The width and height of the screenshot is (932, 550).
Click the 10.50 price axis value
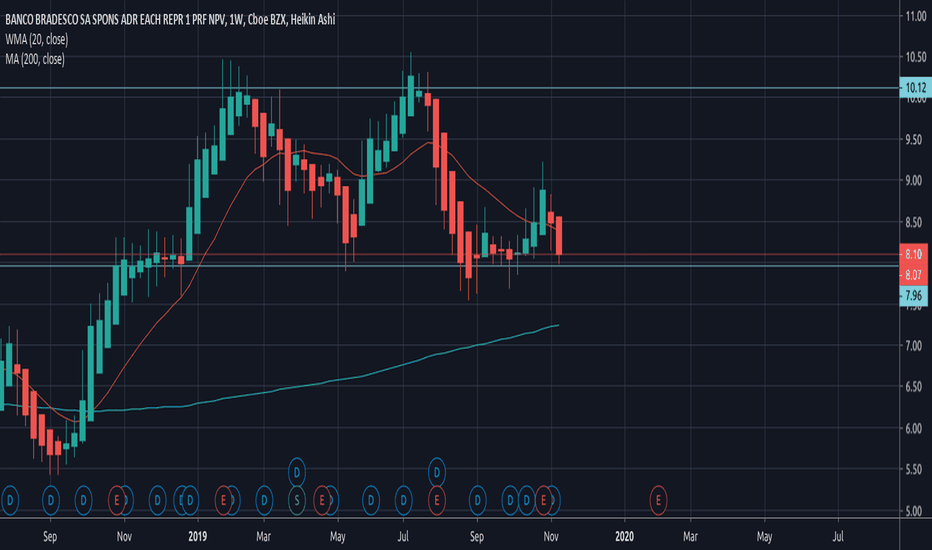pyautogui.click(x=915, y=57)
